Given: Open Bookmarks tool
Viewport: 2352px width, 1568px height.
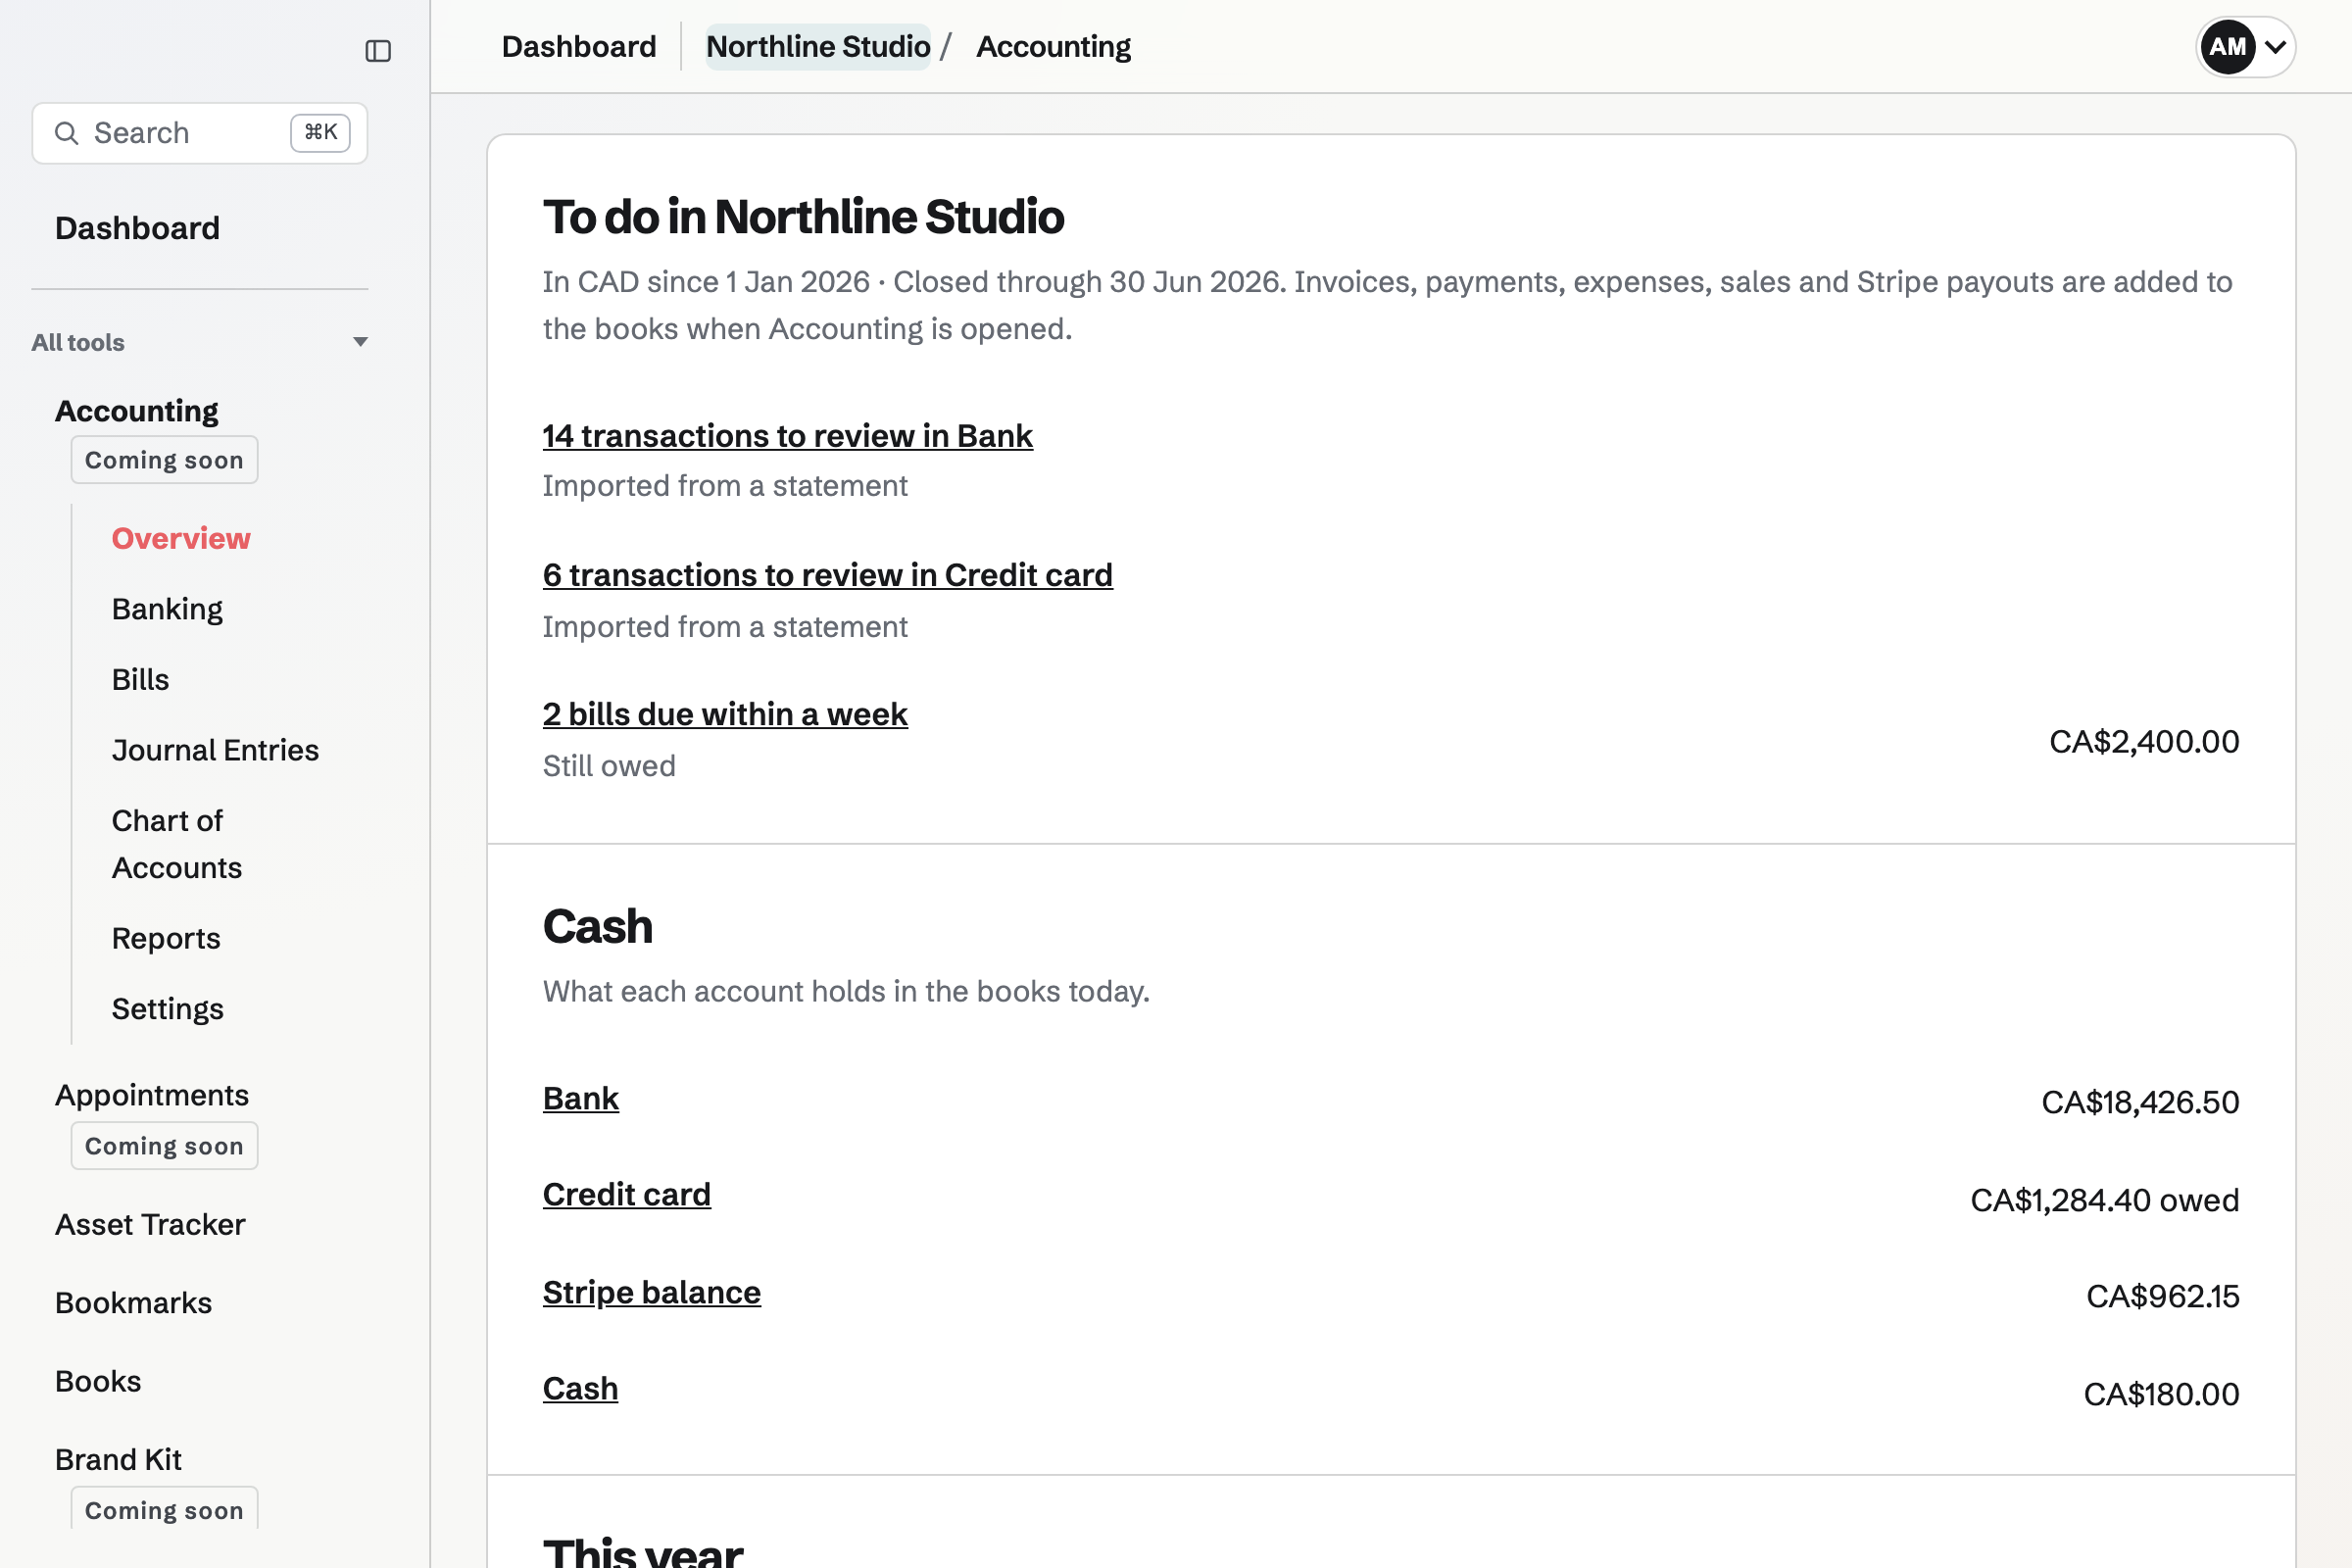Looking at the screenshot, I should click(x=133, y=1303).
